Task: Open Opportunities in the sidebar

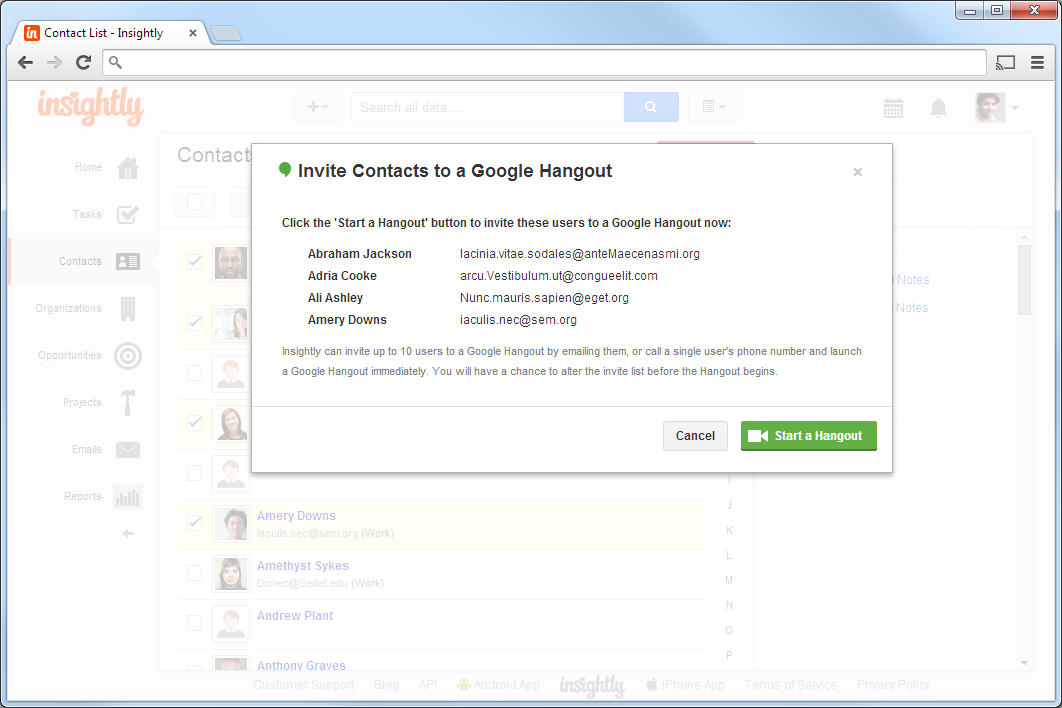Action: click(x=70, y=355)
